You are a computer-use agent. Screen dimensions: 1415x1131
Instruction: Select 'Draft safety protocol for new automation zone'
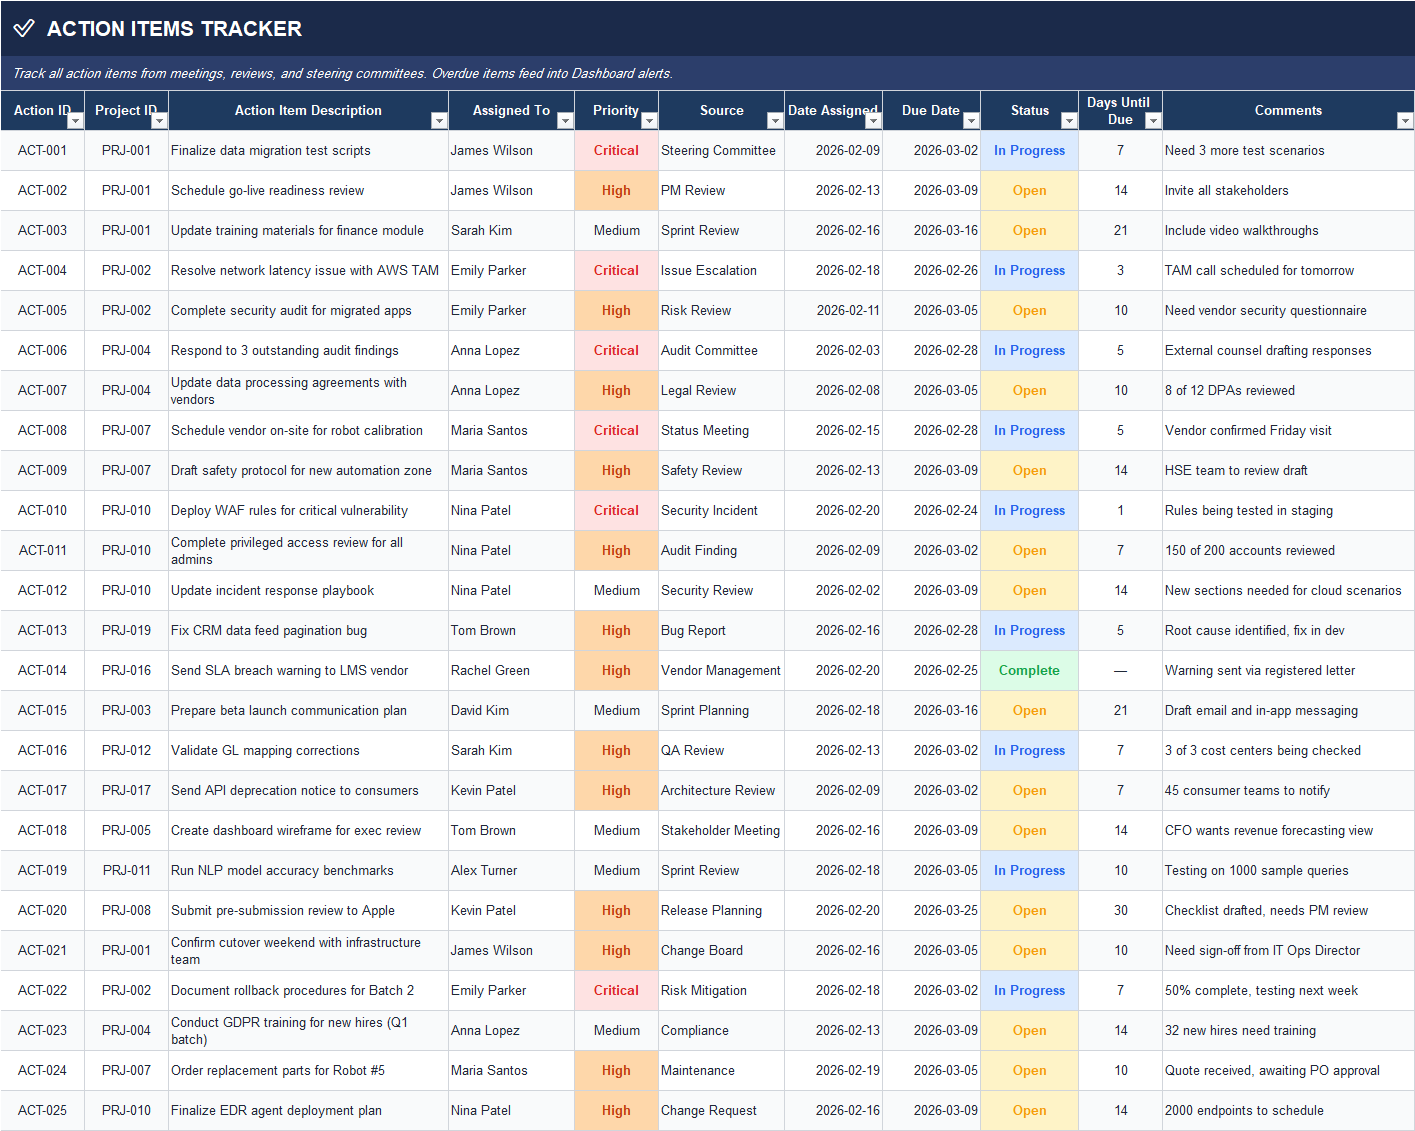(x=308, y=471)
